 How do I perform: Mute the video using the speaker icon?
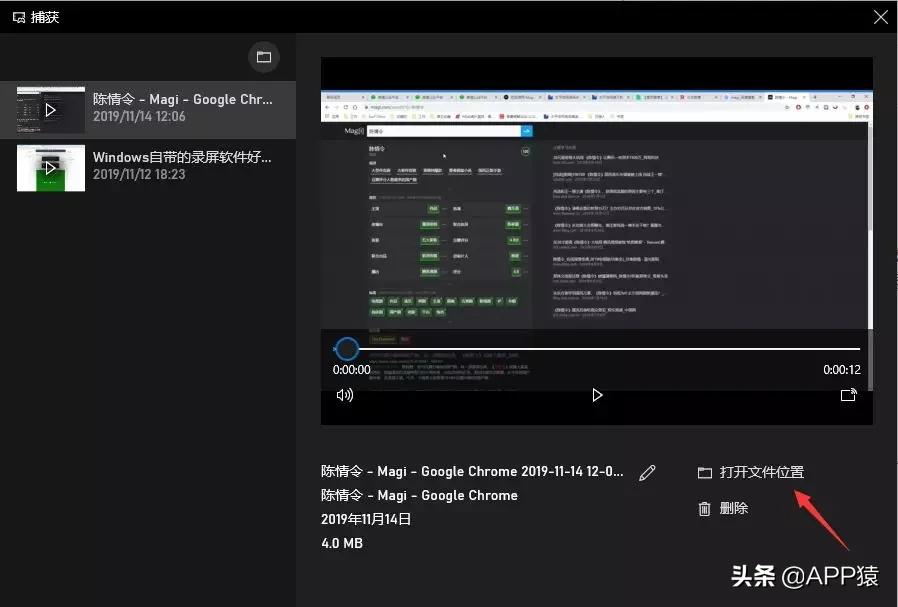[x=344, y=395]
